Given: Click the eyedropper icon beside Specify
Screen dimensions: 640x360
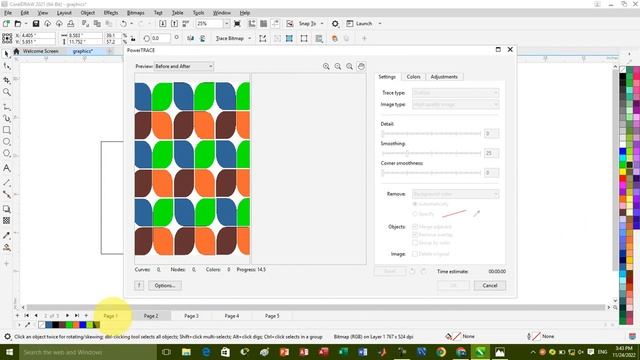Looking at the screenshot, I should coord(476,213).
